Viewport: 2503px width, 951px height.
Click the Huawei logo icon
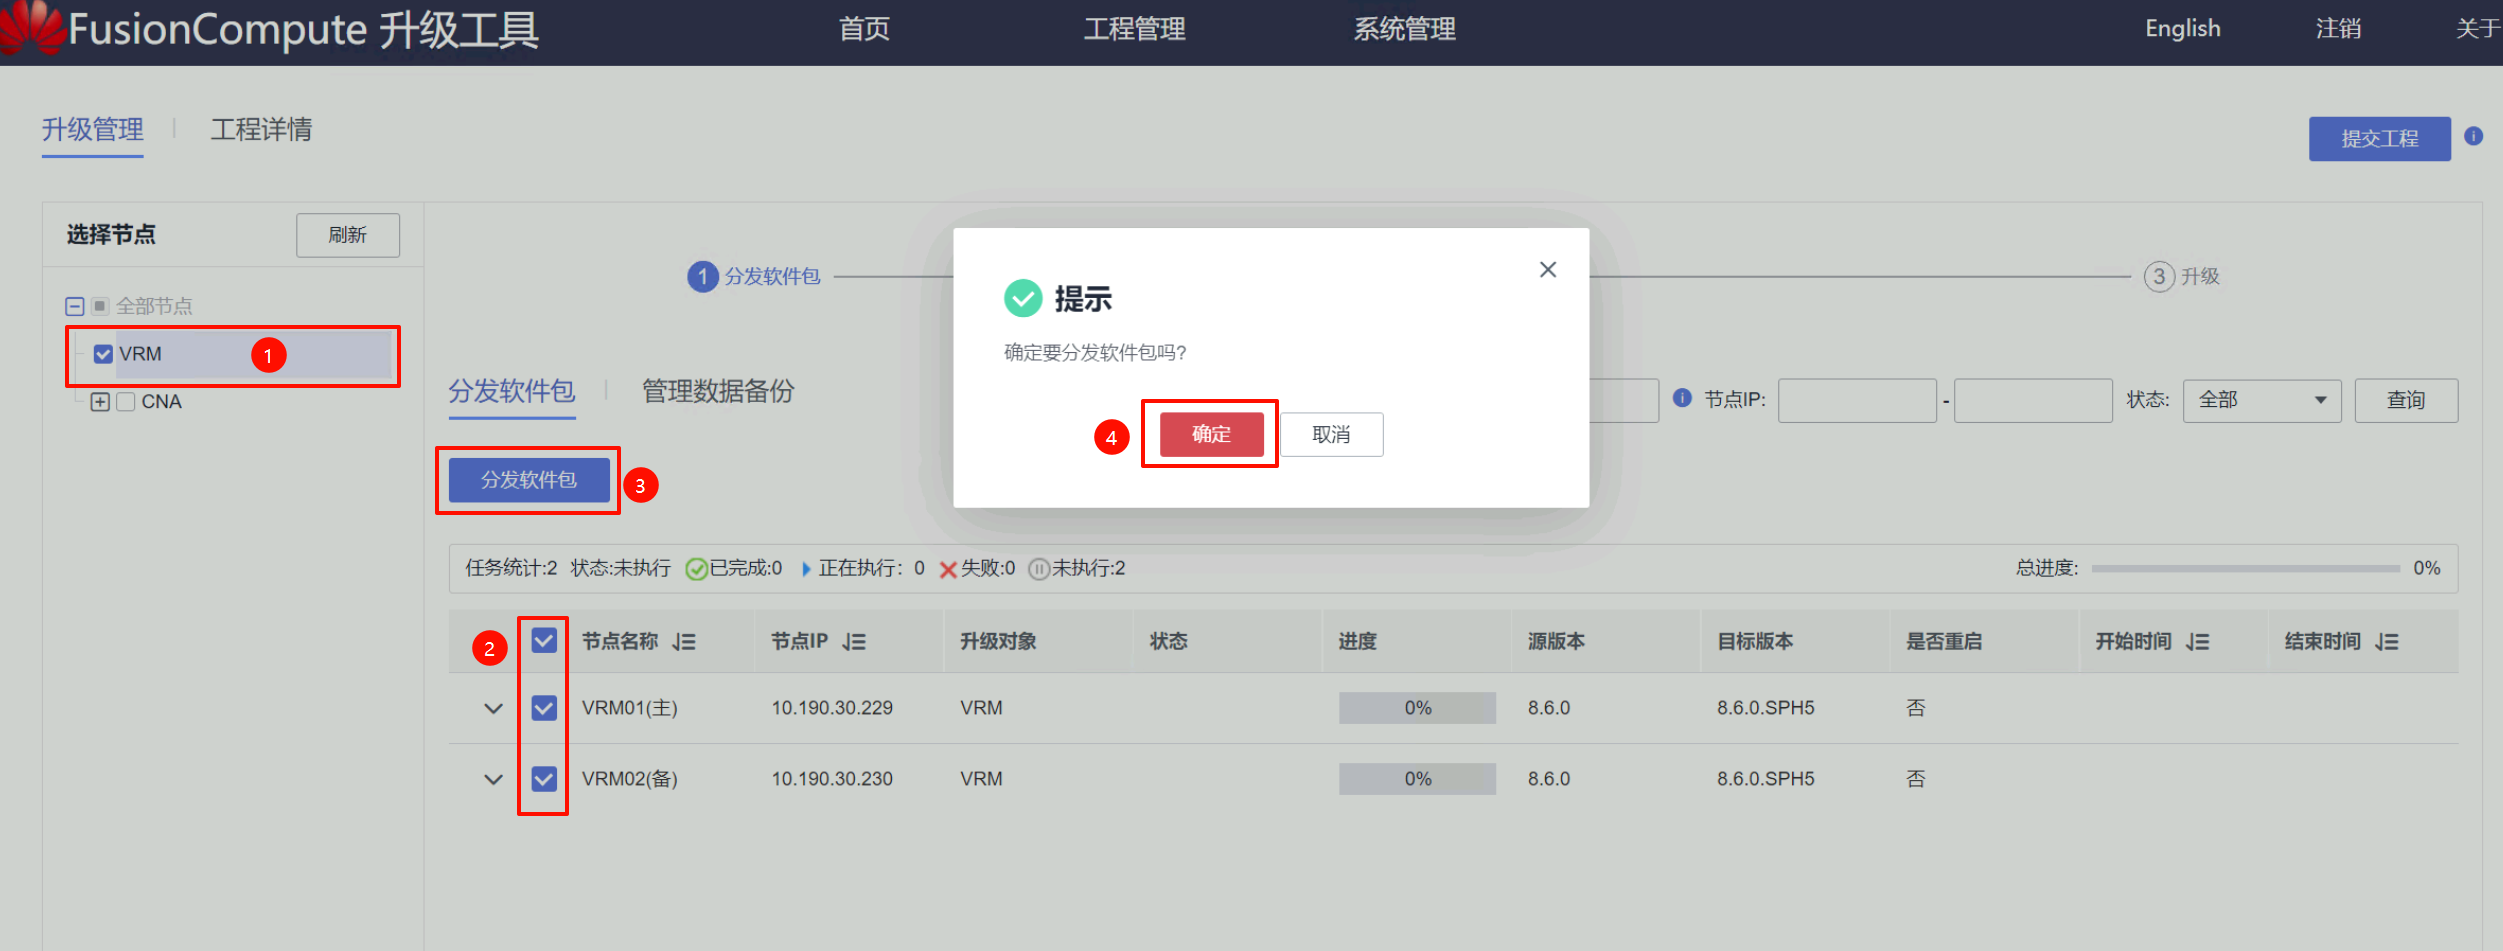(x=32, y=26)
